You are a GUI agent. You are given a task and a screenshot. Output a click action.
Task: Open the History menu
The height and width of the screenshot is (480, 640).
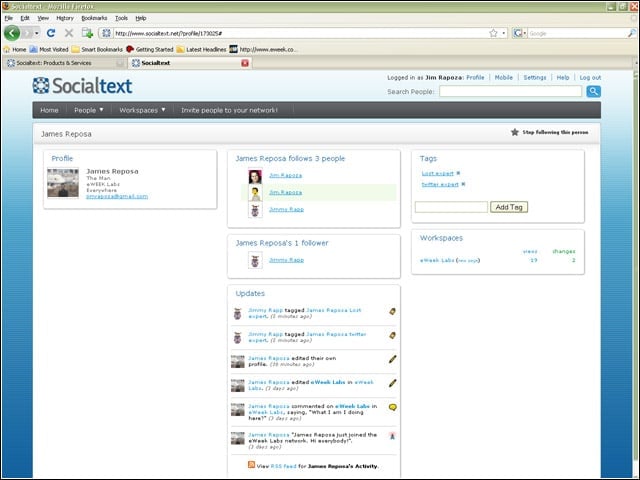pyautogui.click(x=65, y=18)
